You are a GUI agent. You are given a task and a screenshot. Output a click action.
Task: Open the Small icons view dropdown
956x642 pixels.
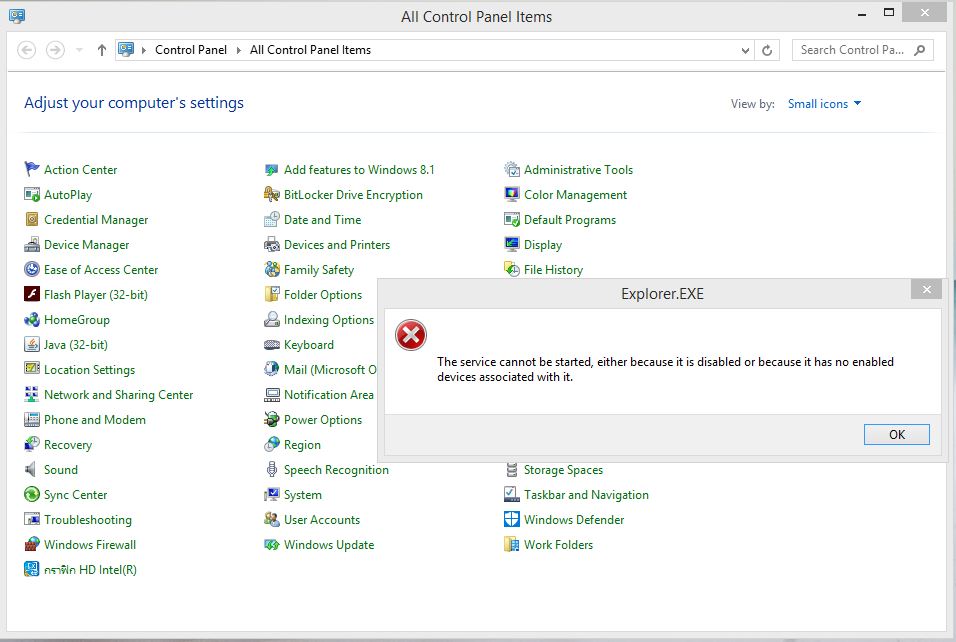824,104
